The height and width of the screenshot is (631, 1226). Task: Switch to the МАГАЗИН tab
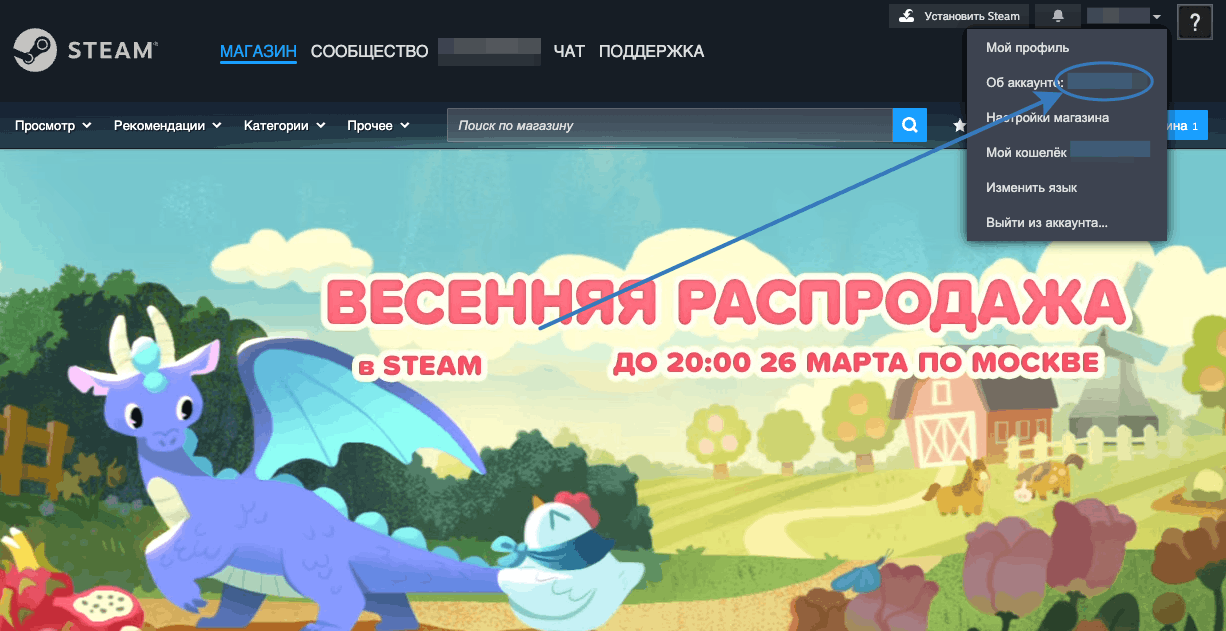[258, 50]
